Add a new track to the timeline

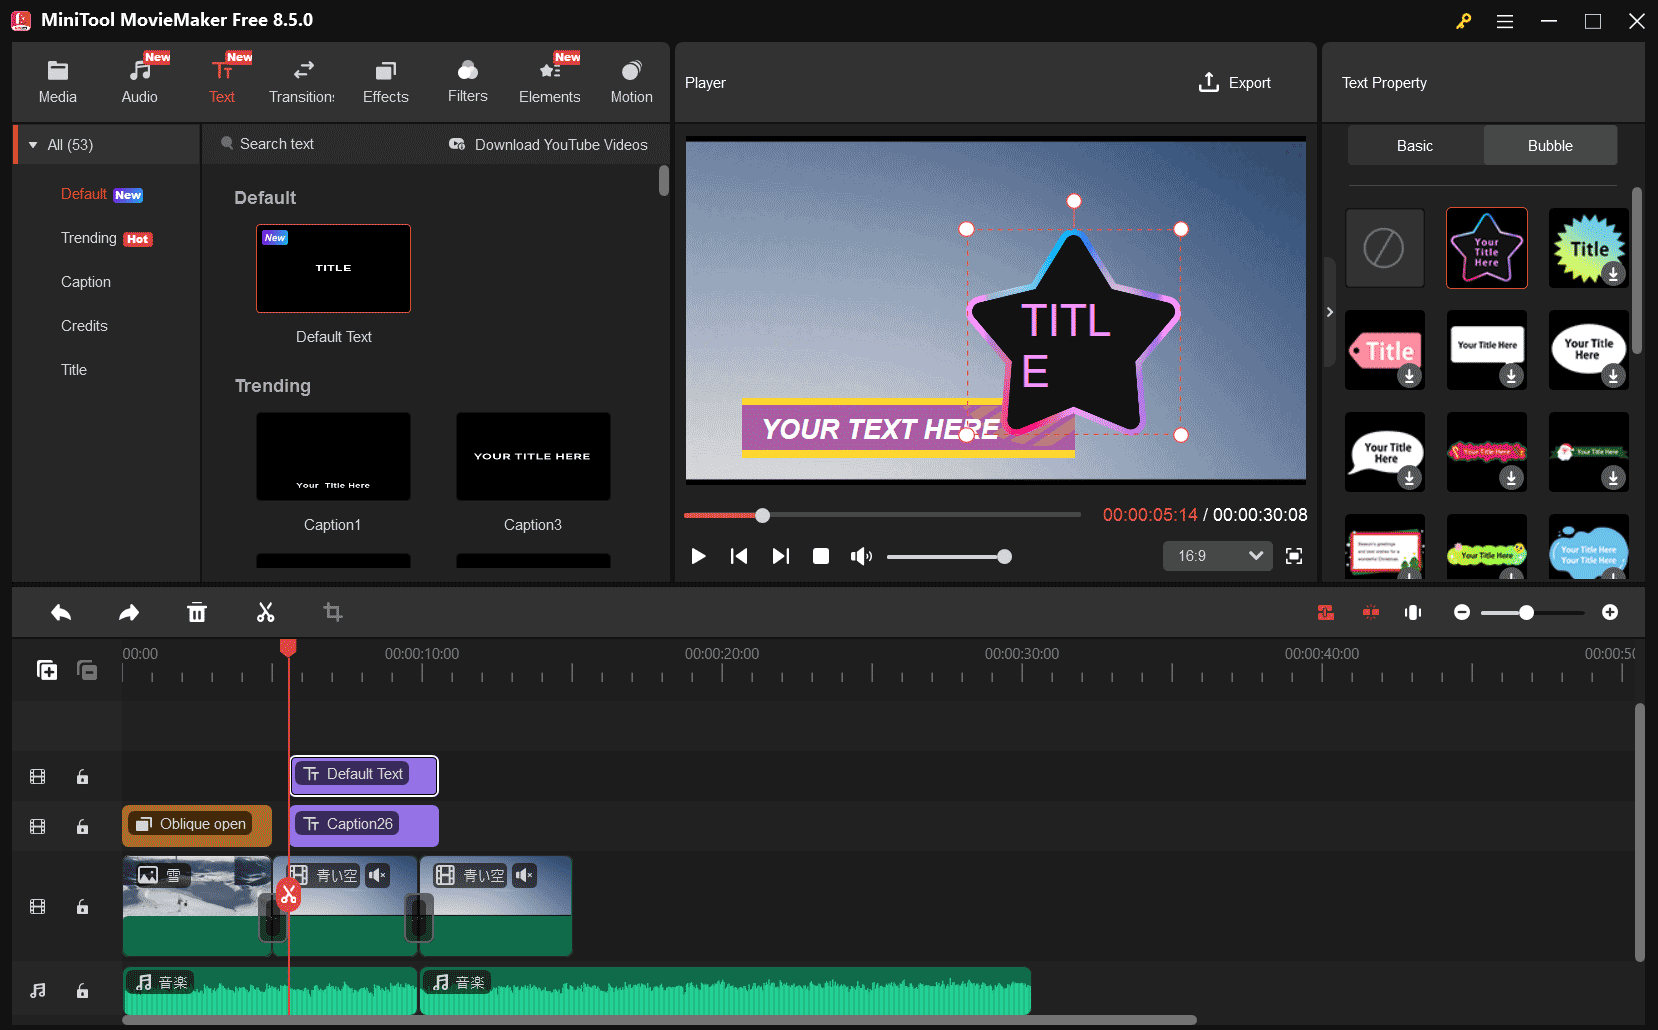click(47, 670)
